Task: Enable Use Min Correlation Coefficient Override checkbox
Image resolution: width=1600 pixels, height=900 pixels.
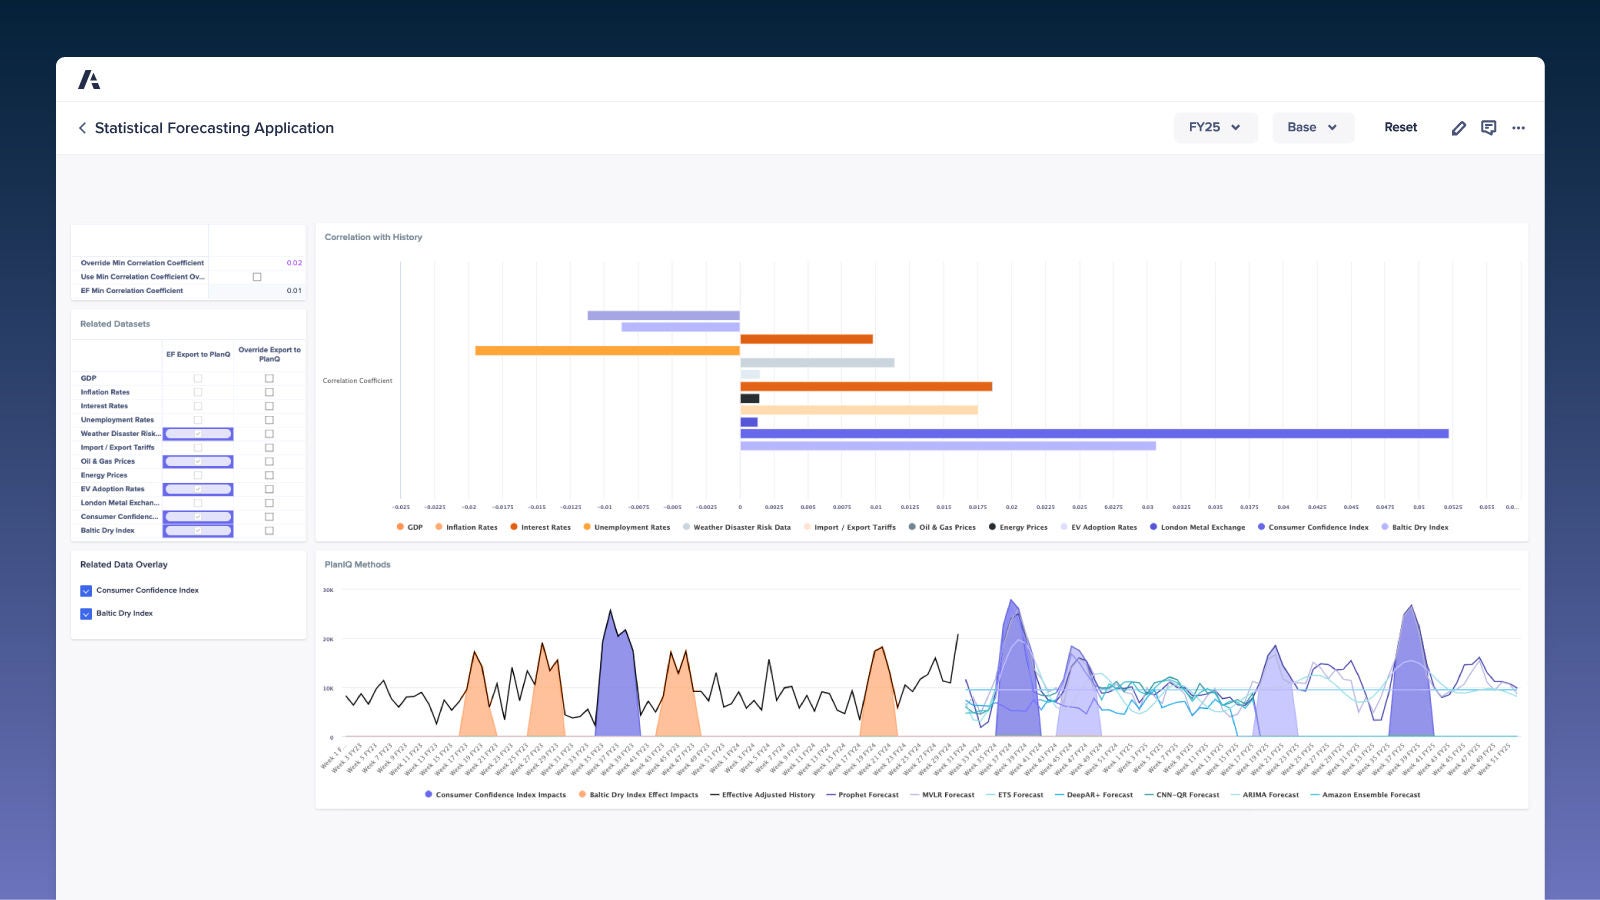Action: 257,277
